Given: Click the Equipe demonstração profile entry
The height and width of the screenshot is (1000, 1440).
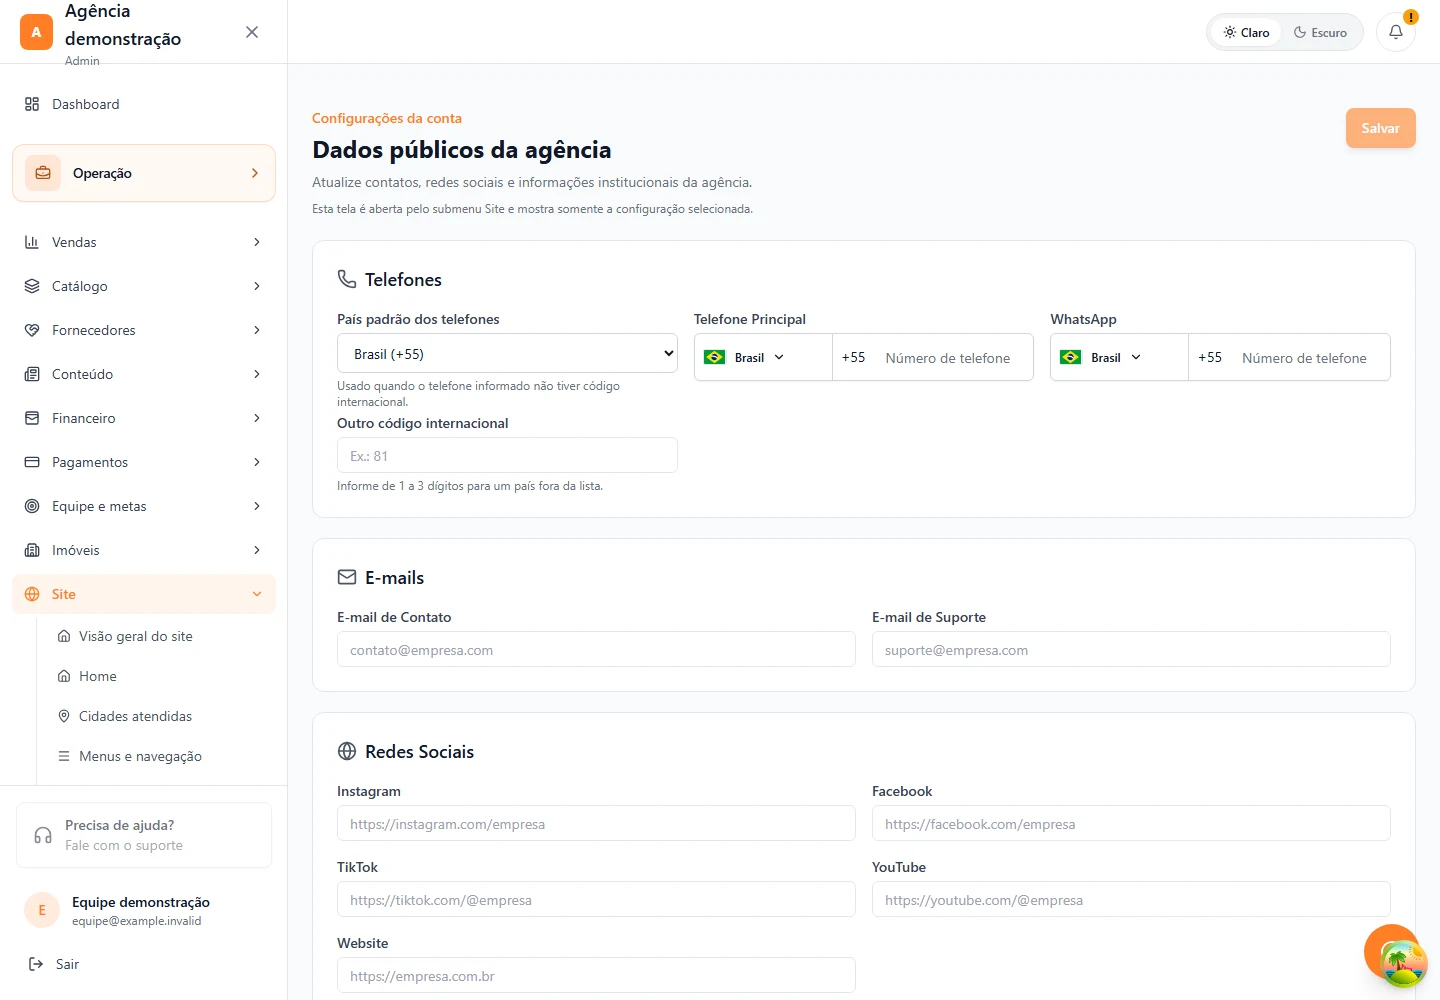Looking at the screenshot, I should click(x=144, y=910).
